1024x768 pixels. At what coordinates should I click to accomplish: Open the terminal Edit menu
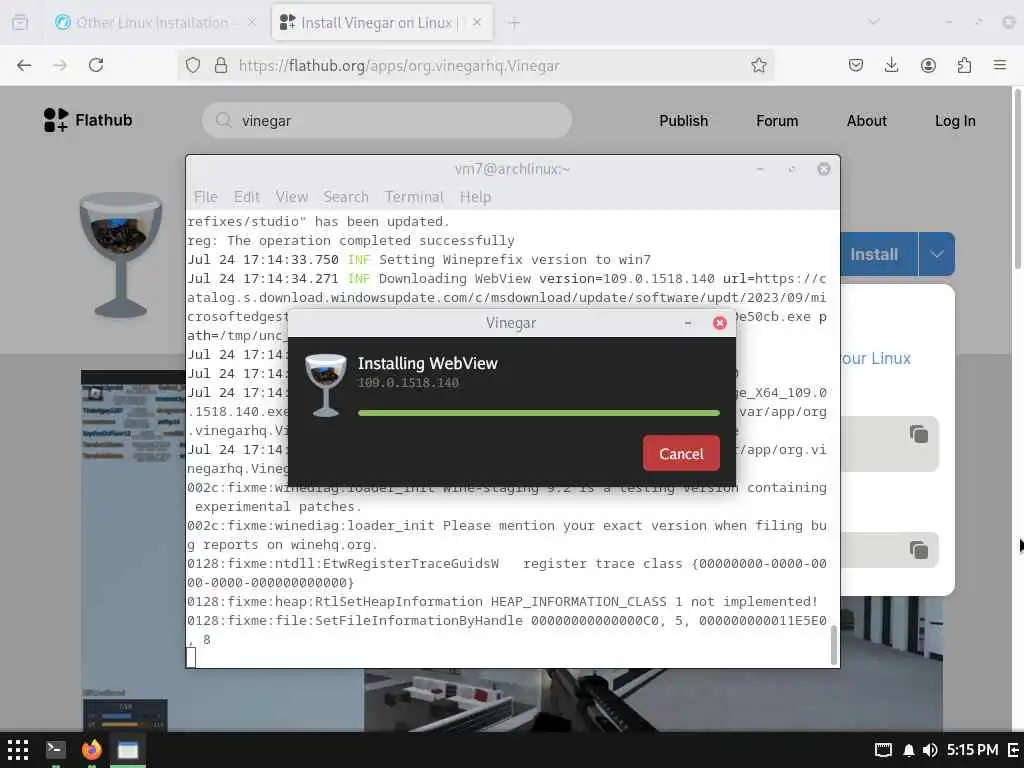[247, 197]
